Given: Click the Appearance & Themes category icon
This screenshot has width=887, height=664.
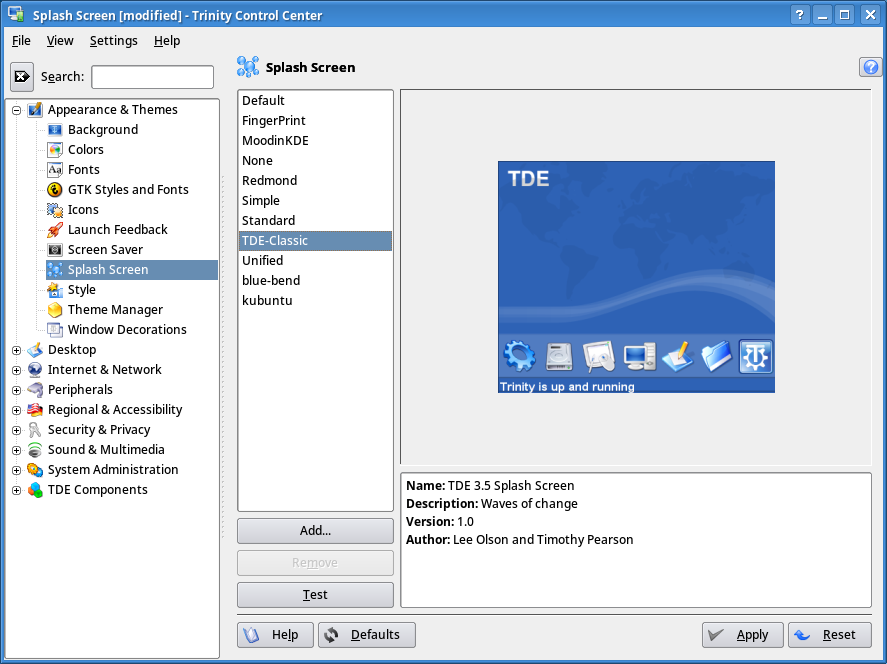Looking at the screenshot, I should [x=35, y=110].
